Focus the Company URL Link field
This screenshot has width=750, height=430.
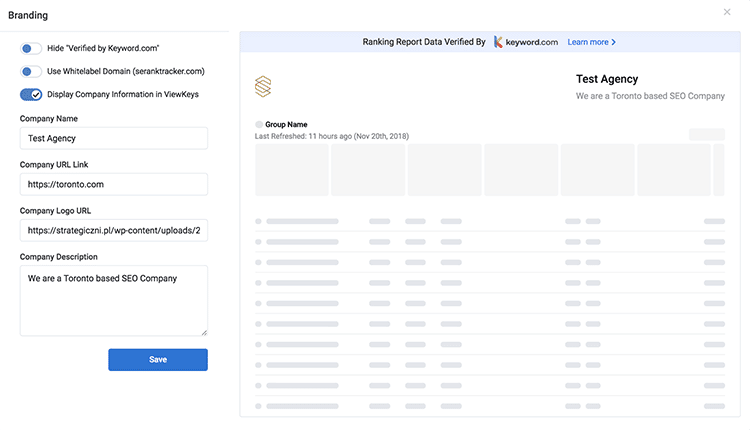click(x=113, y=185)
